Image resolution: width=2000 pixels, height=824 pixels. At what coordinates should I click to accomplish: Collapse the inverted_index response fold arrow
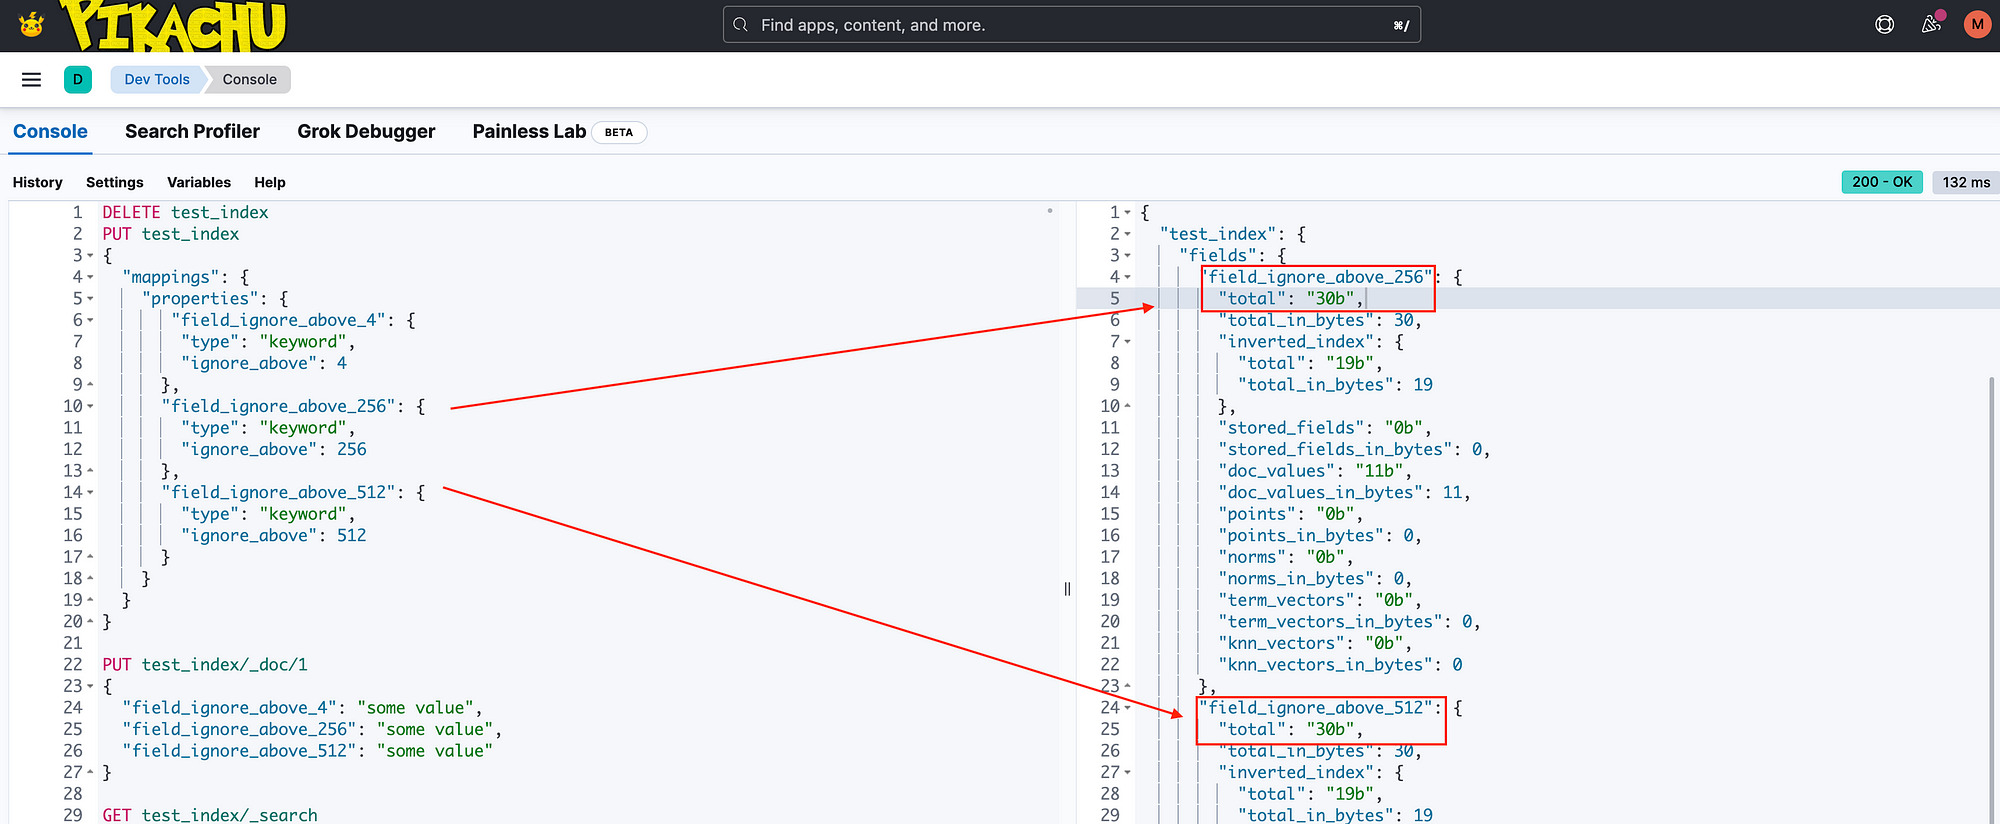point(1128,342)
